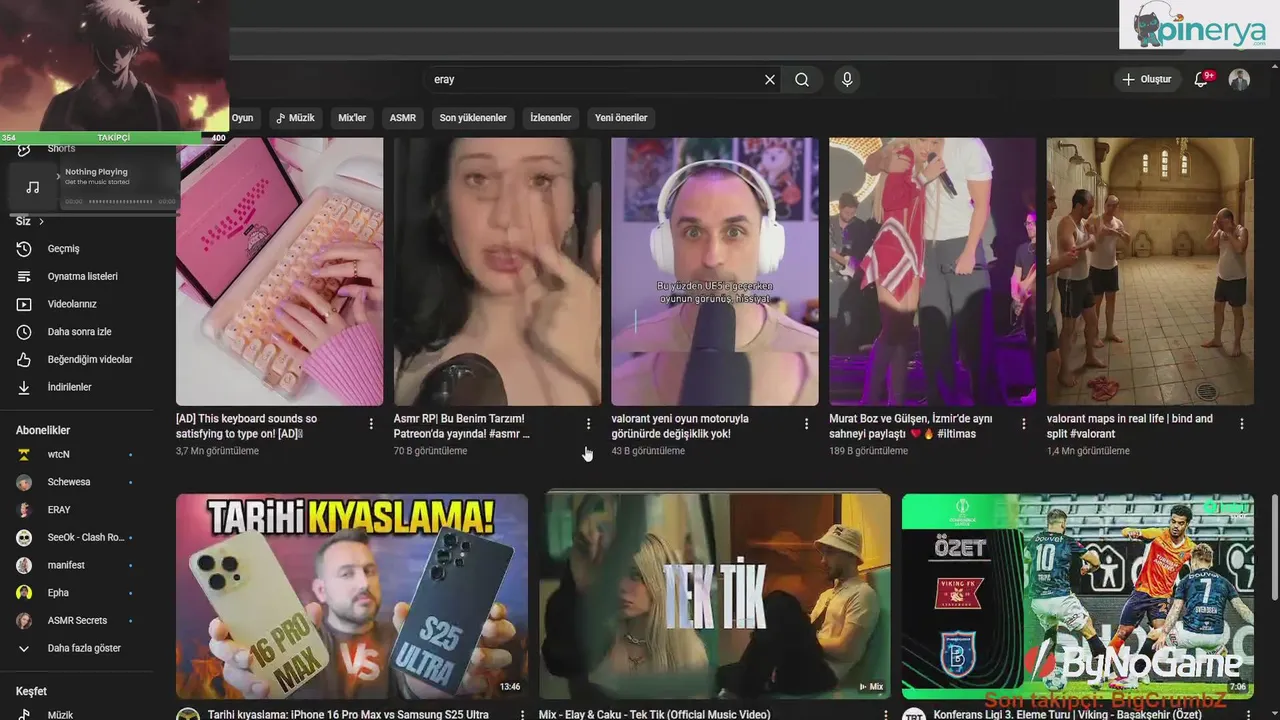1280x720 pixels.
Task: Select the Mix'ler filter chip
Action: [352, 118]
